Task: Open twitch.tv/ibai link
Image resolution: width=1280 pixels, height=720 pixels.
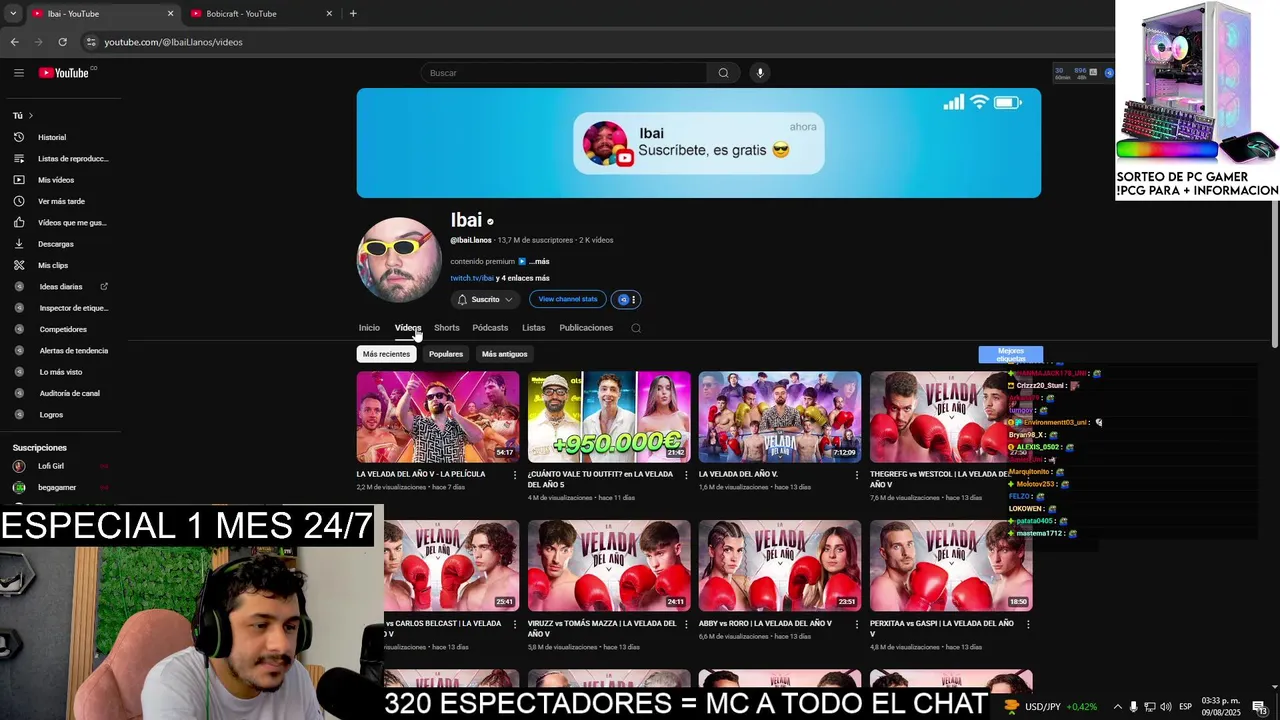Action: (472, 278)
